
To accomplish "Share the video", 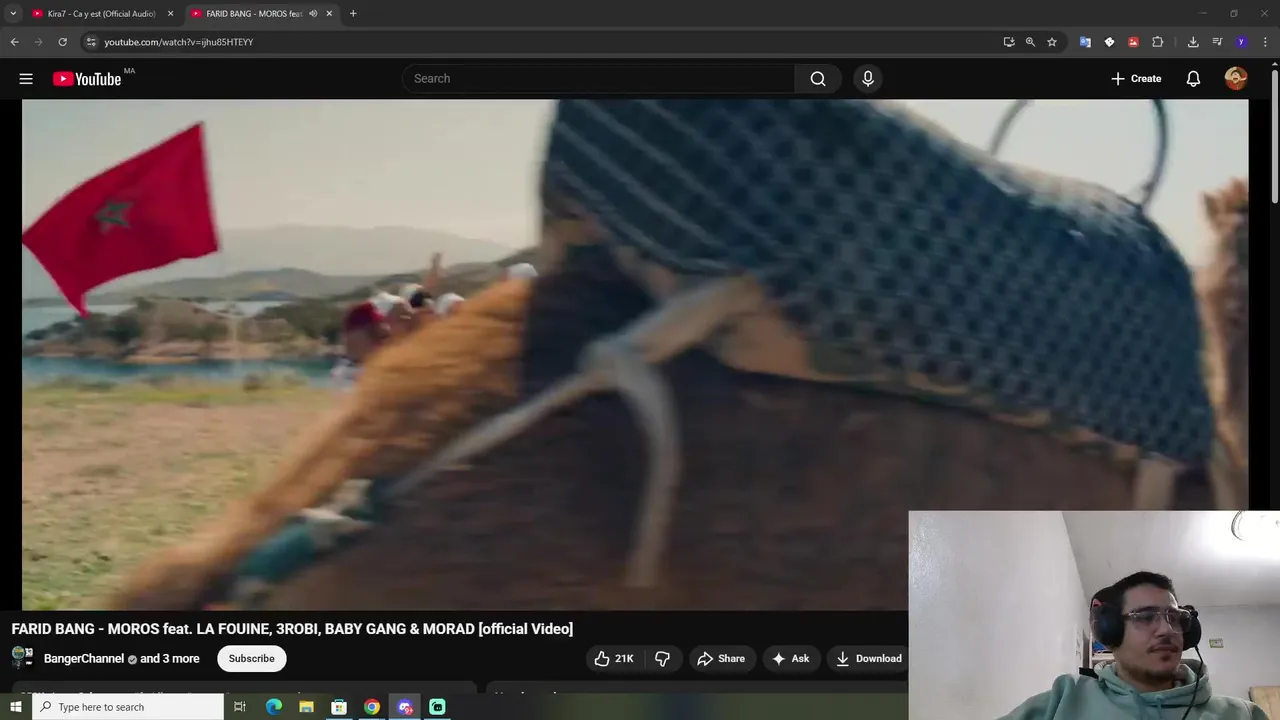I will [721, 658].
